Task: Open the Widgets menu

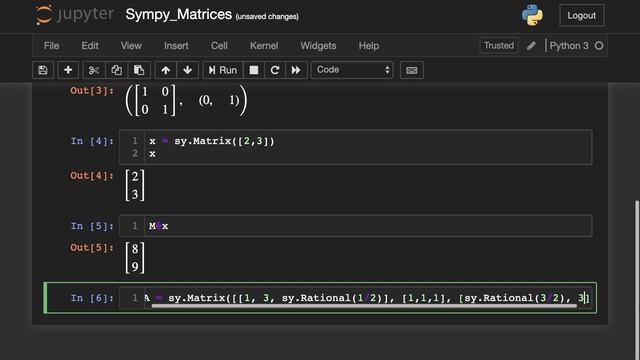Action: click(318, 46)
